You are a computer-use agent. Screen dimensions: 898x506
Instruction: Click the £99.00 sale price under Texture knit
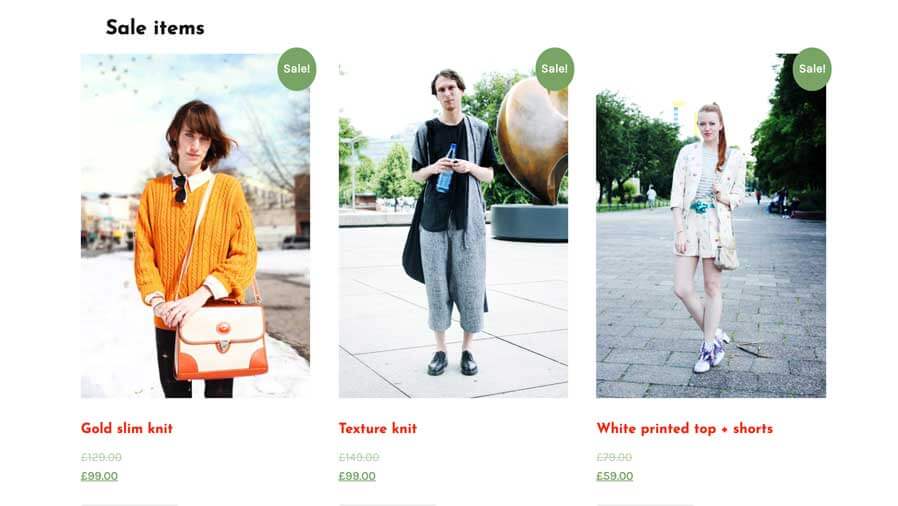click(357, 476)
